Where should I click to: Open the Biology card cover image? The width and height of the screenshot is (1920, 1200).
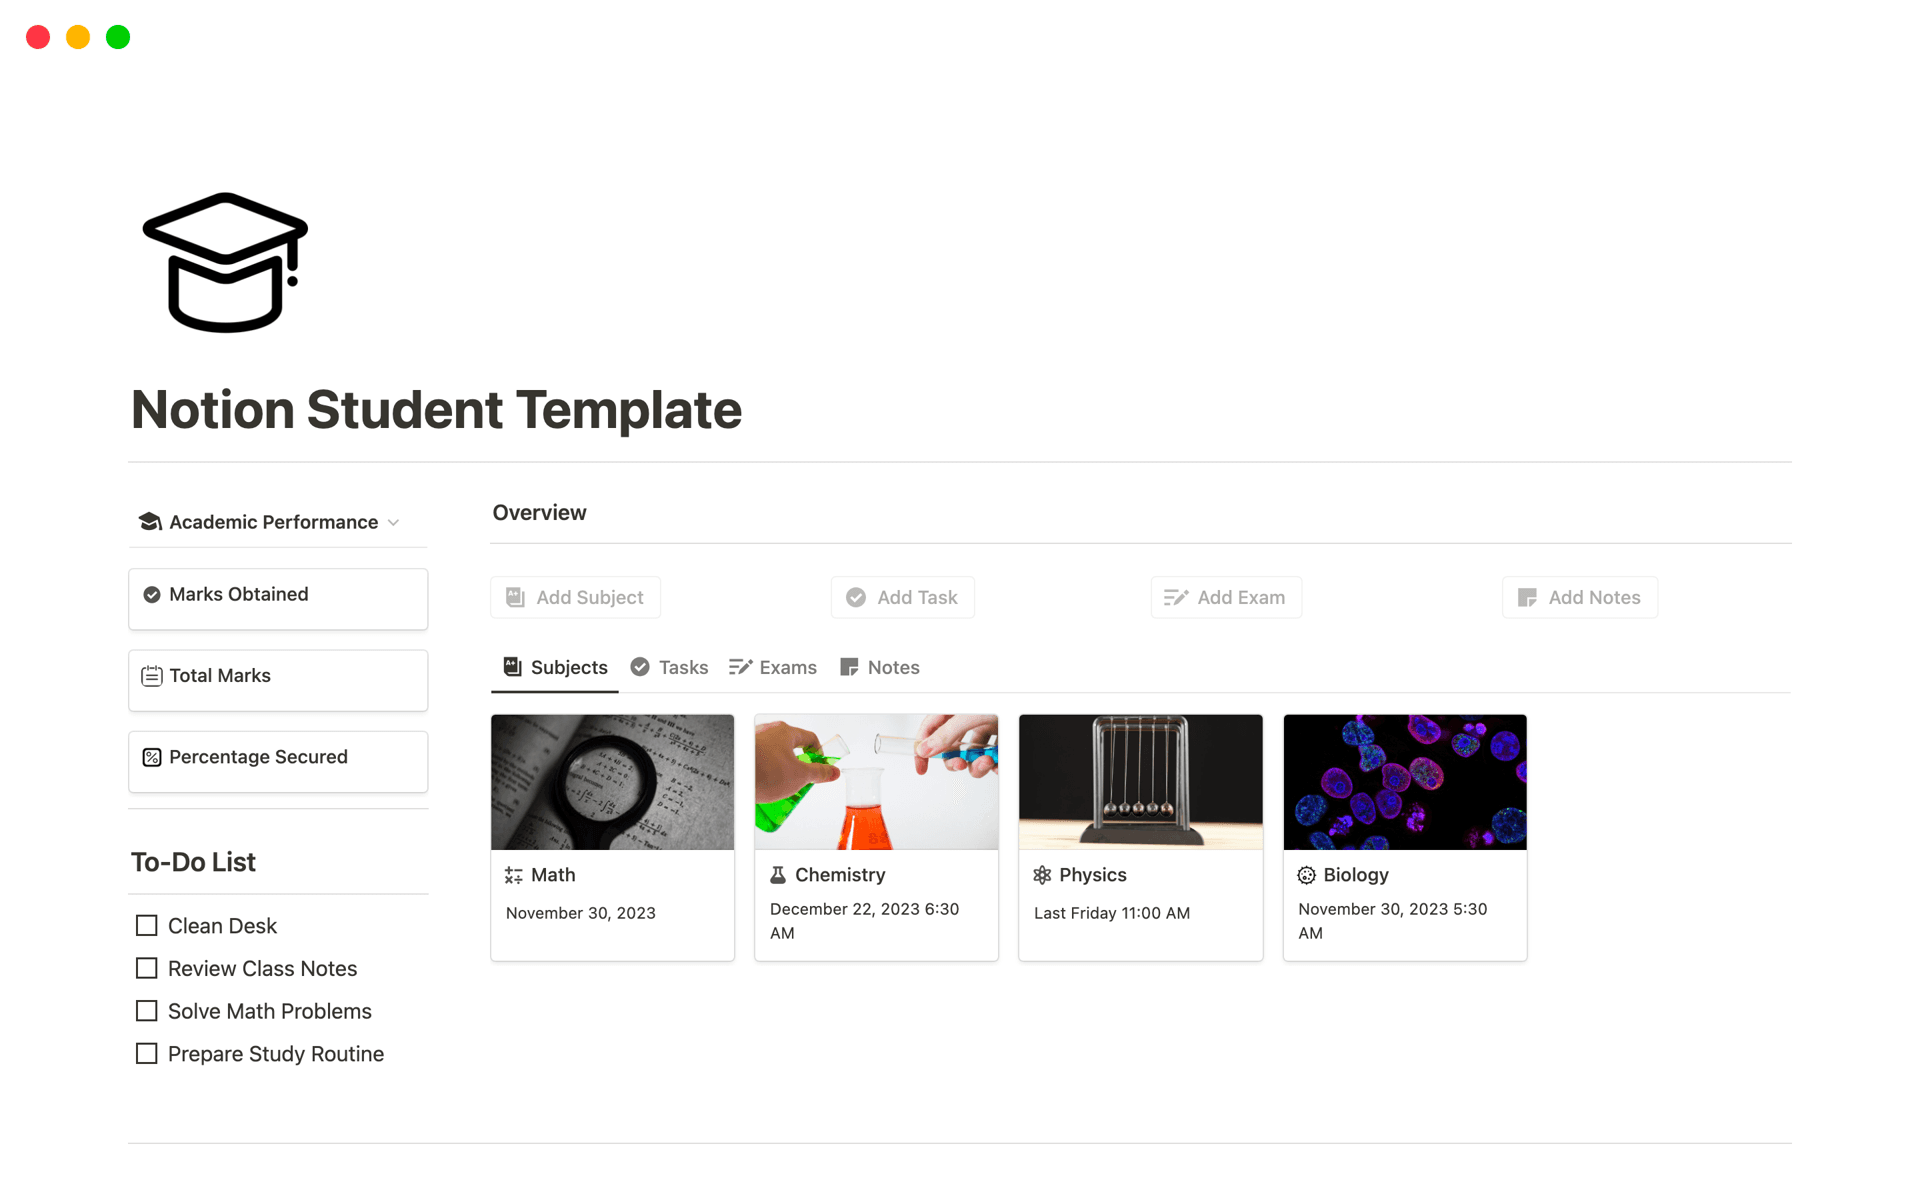coord(1405,782)
